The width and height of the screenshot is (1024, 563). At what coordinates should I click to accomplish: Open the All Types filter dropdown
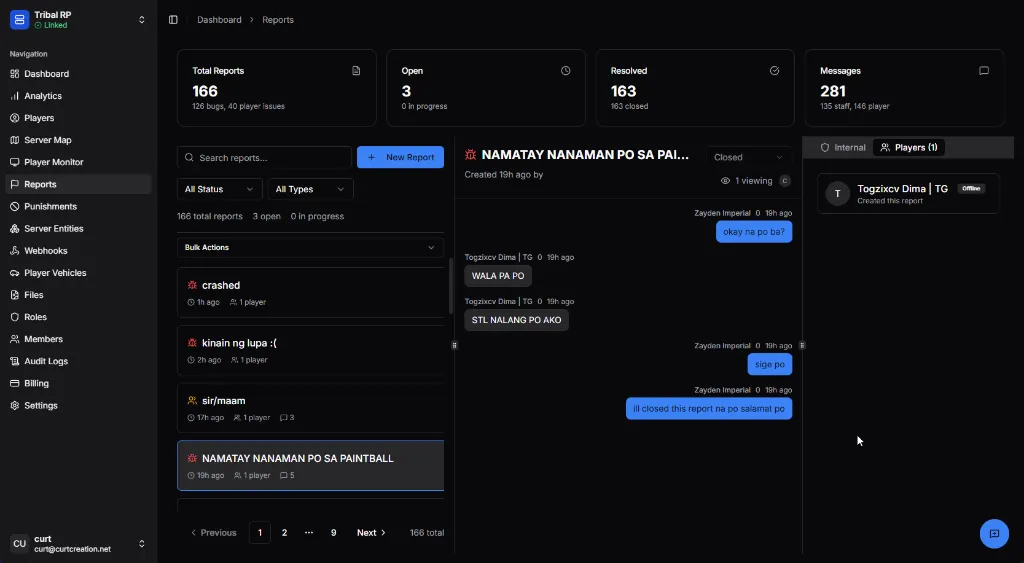(310, 189)
